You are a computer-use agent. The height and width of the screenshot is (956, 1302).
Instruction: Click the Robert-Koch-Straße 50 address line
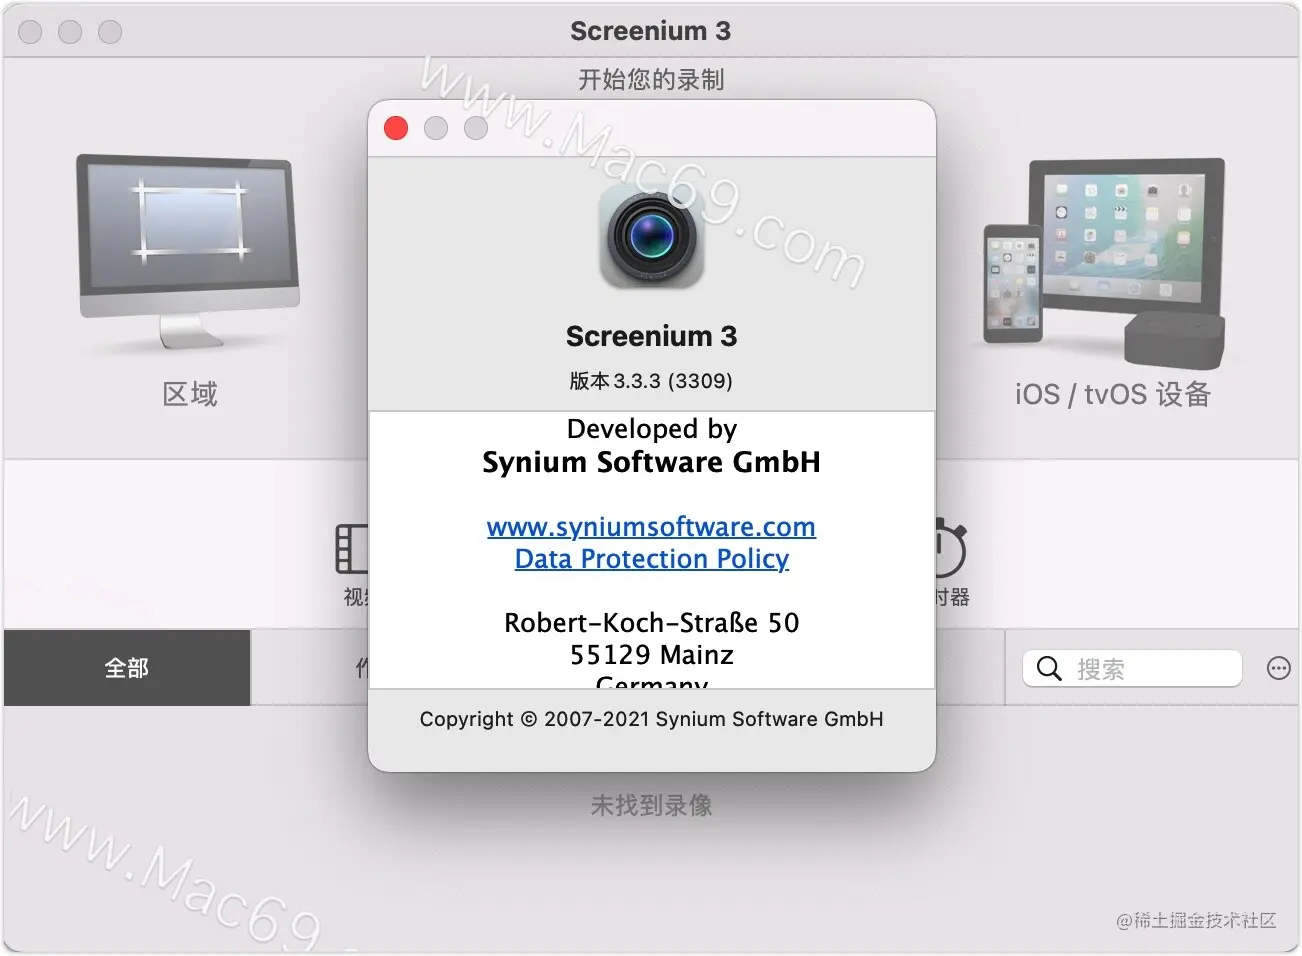point(652,623)
